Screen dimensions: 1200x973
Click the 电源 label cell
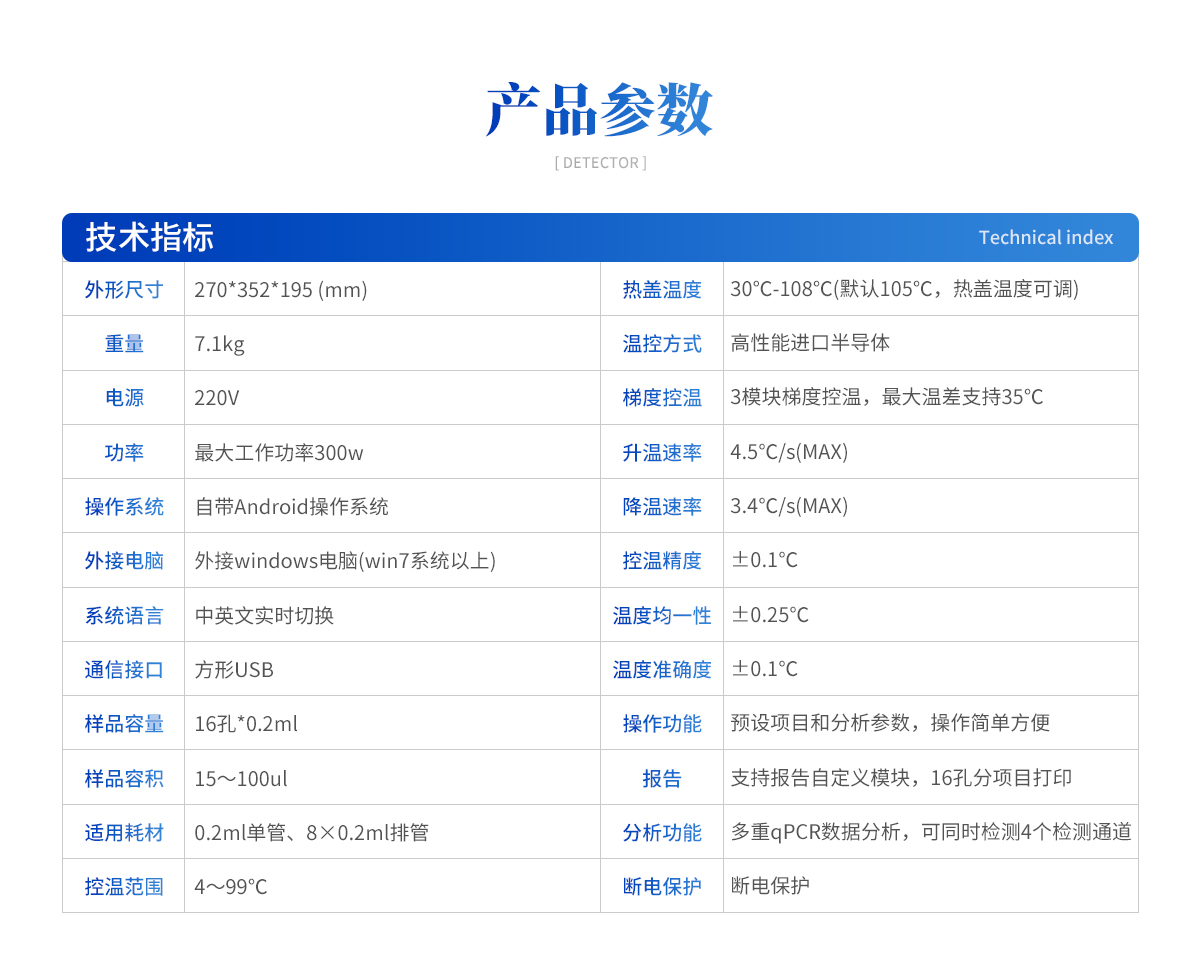coord(124,398)
